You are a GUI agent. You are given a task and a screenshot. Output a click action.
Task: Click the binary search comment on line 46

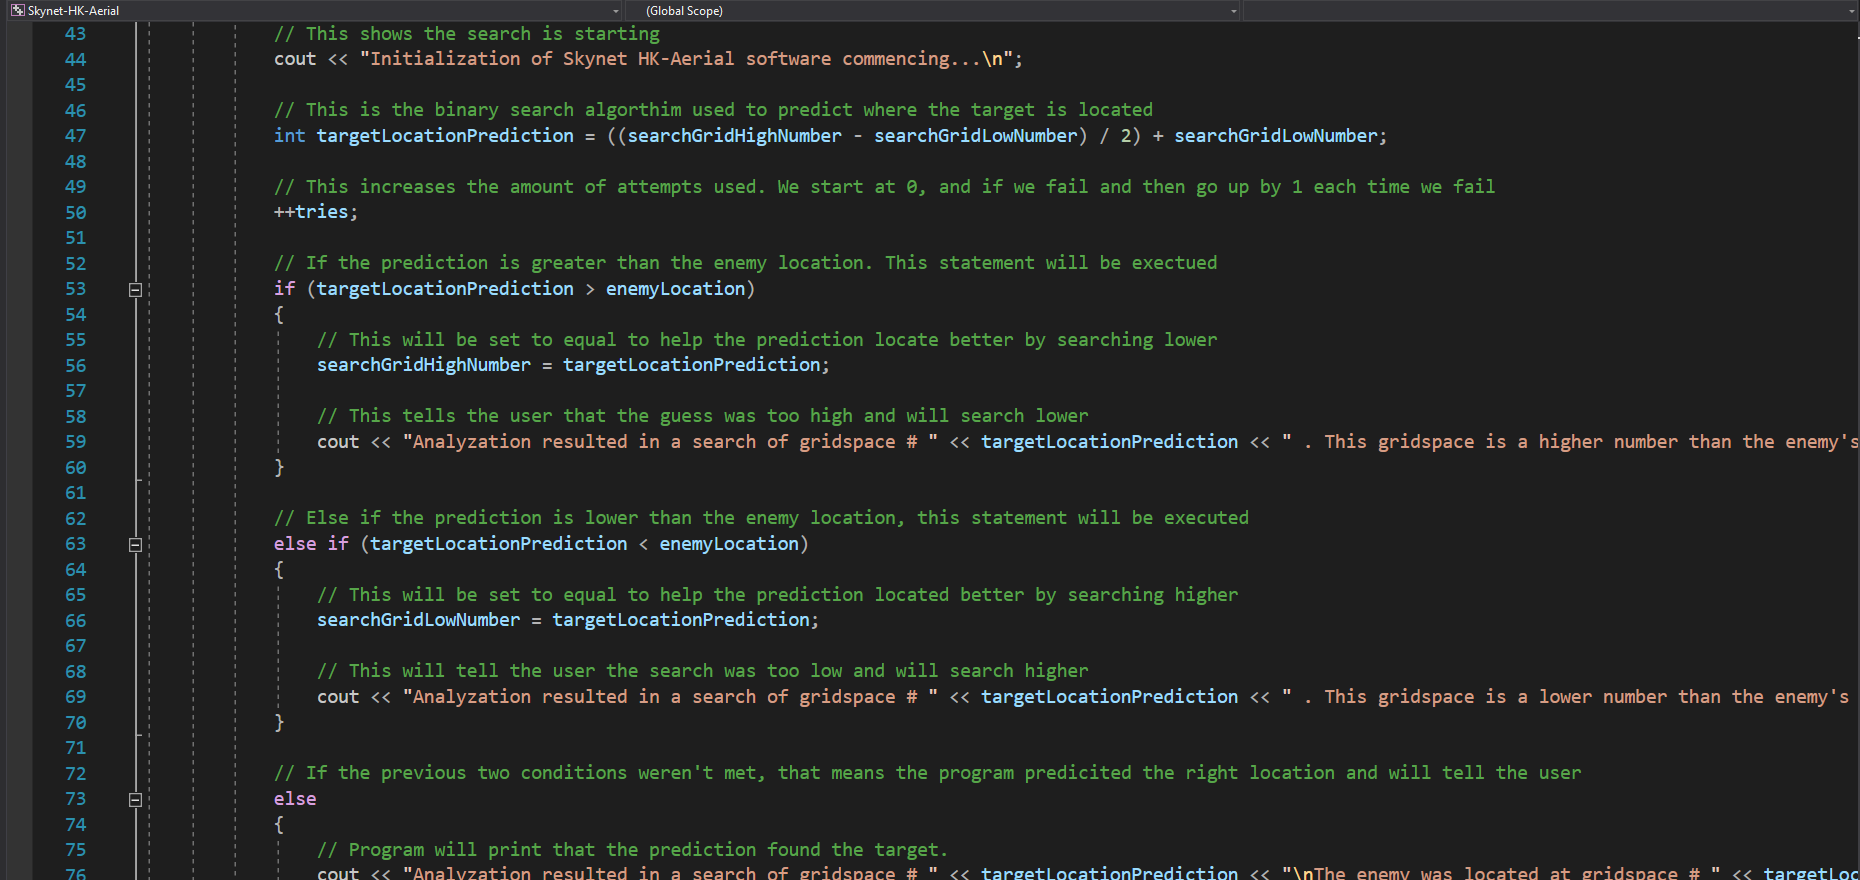712,110
